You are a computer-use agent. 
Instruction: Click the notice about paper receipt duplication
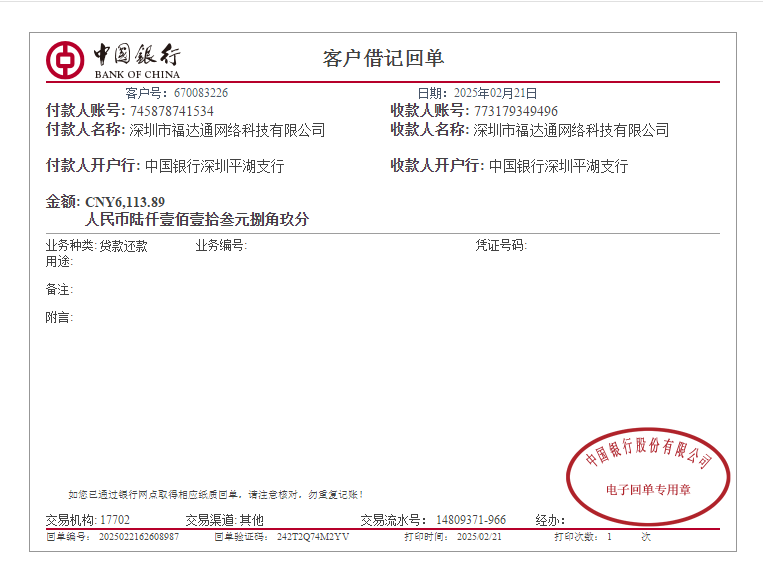[x=216, y=495]
